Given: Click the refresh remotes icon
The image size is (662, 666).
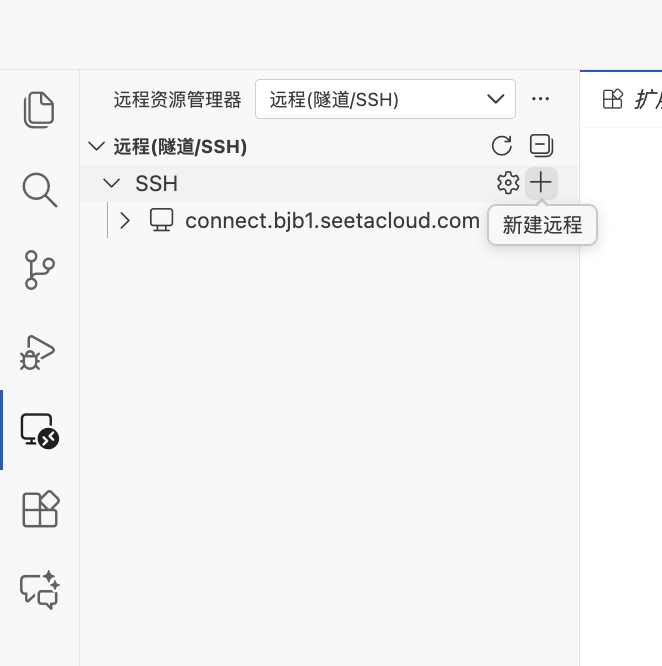Looking at the screenshot, I should click(502, 146).
